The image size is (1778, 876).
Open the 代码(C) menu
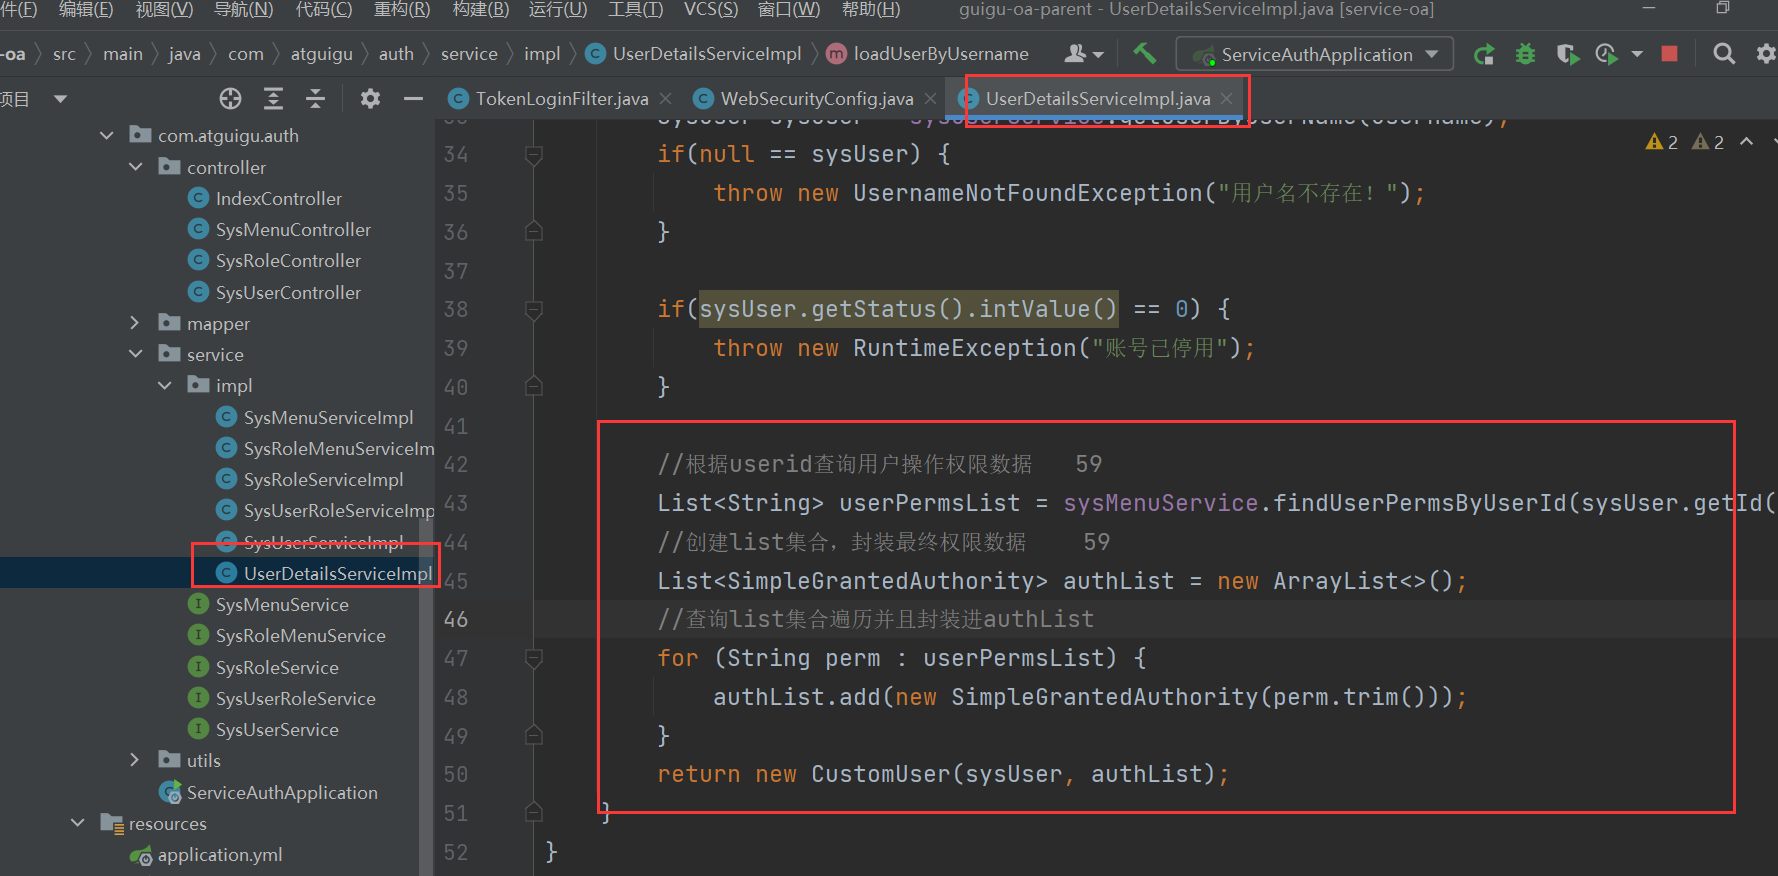(x=324, y=9)
